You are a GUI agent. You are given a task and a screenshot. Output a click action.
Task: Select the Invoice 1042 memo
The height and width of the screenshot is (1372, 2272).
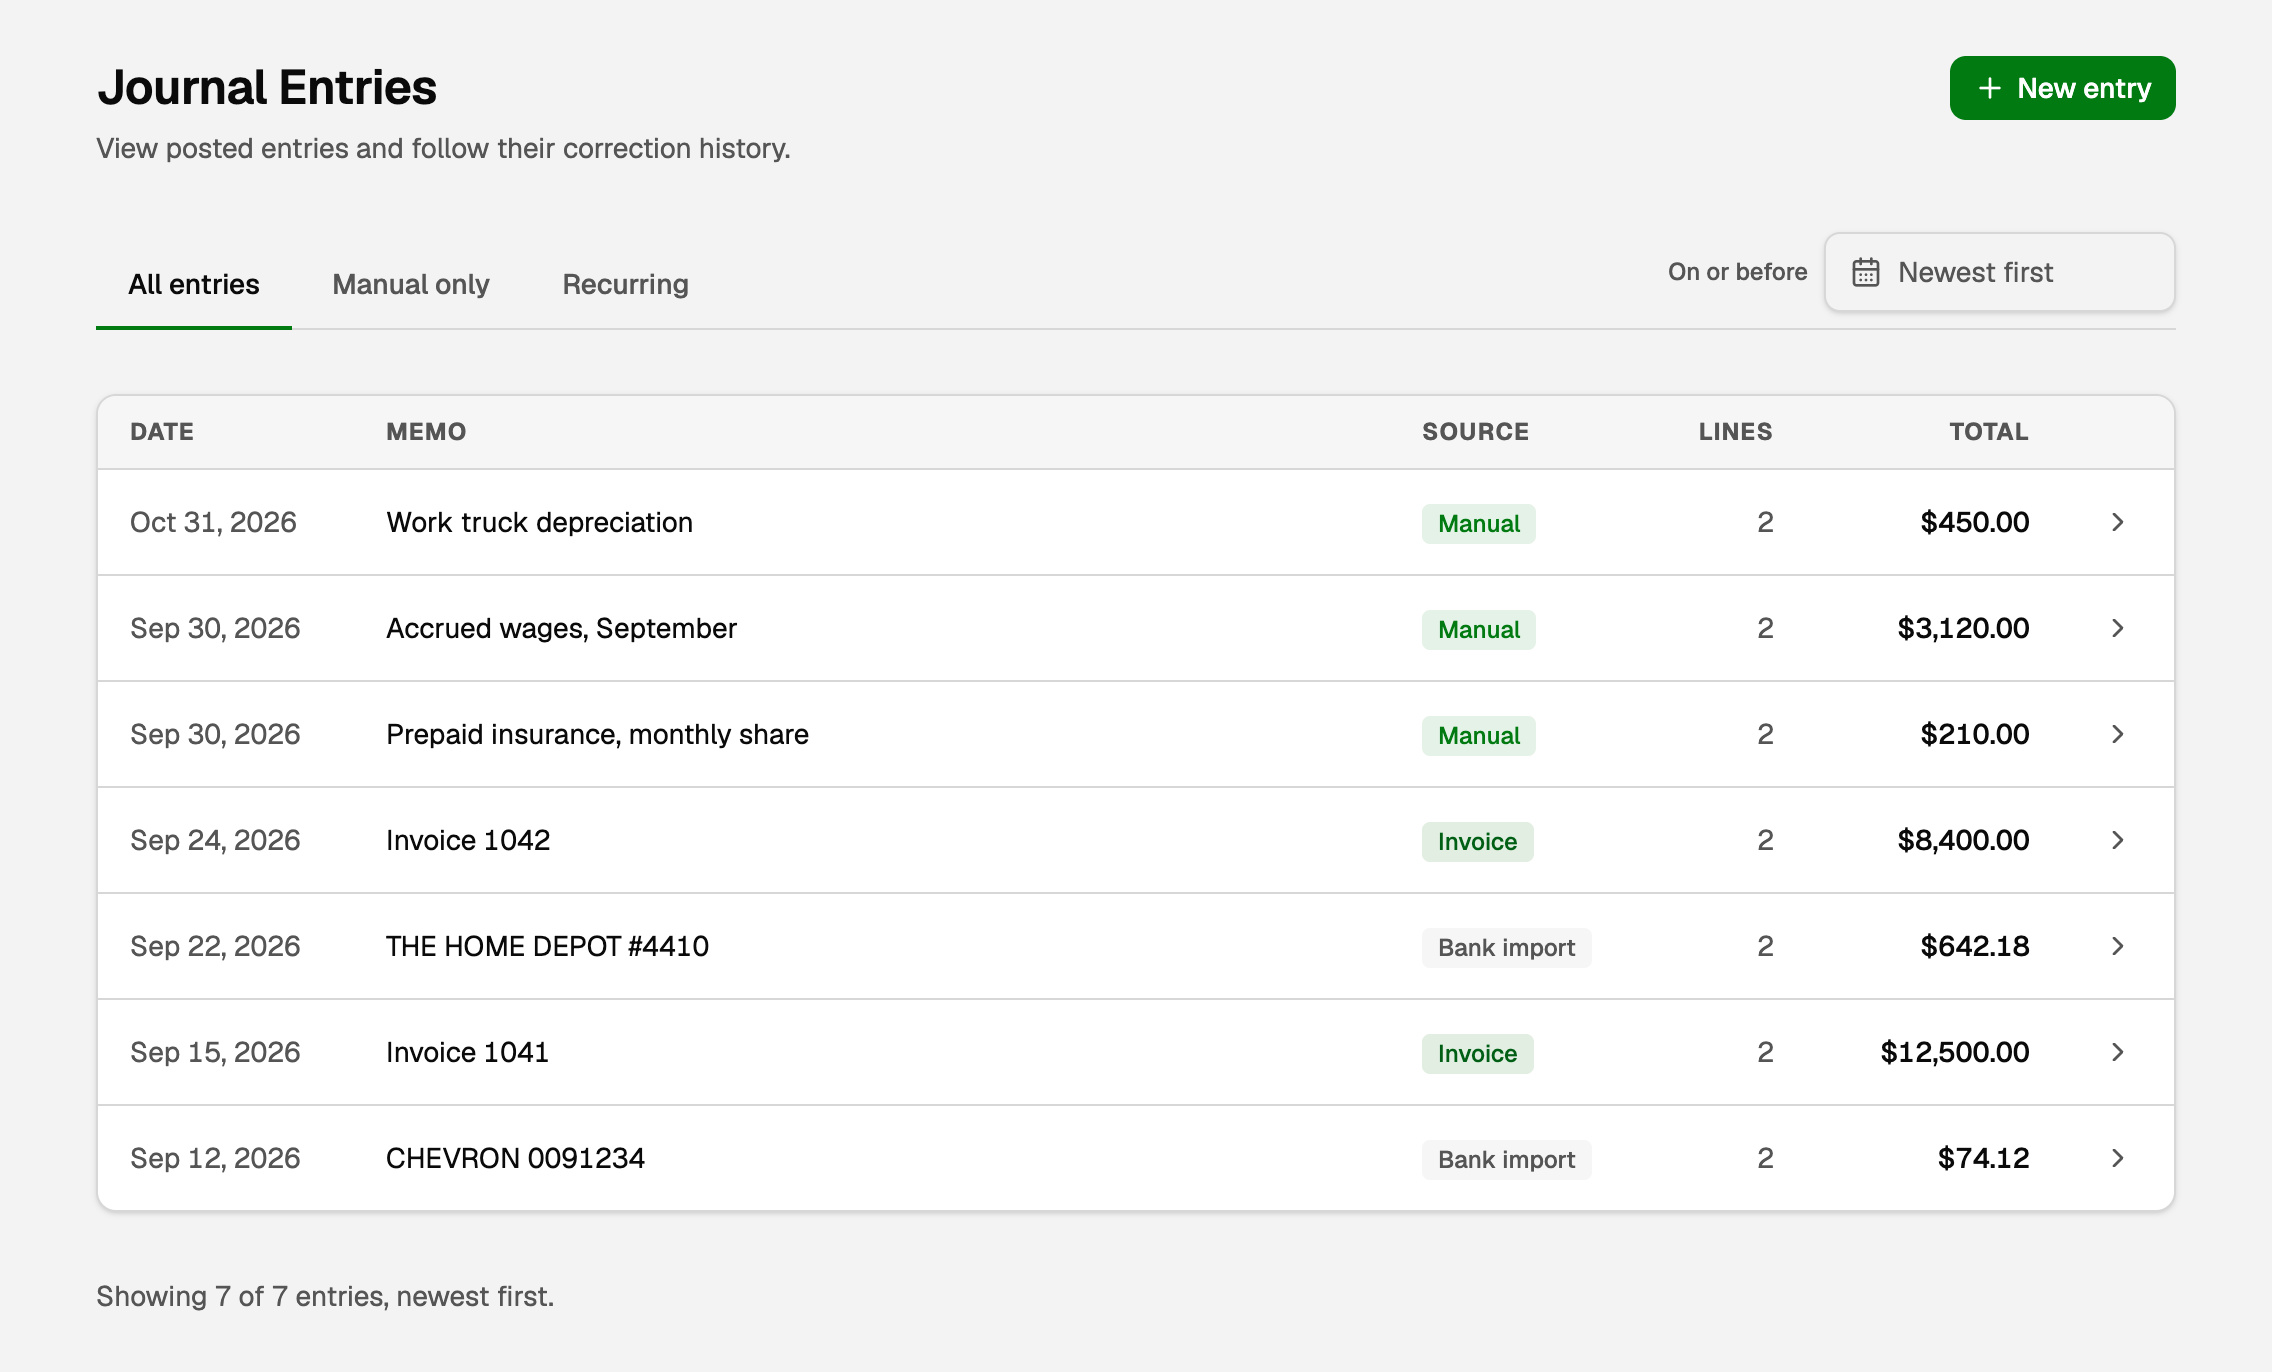[468, 840]
